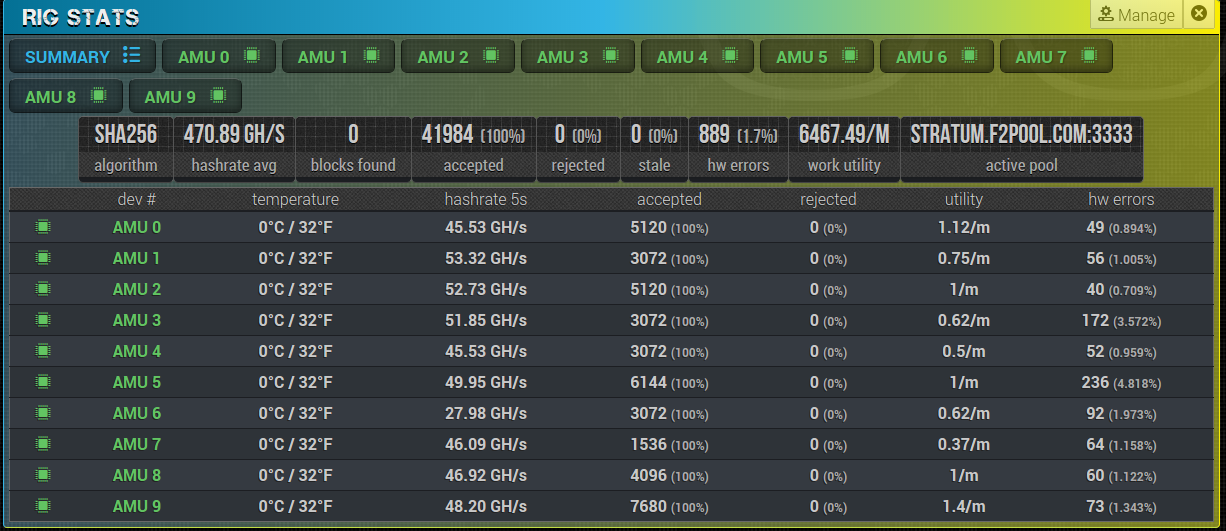Open AMU 1 device name in table
The image size is (1226, 531).
click(137, 258)
